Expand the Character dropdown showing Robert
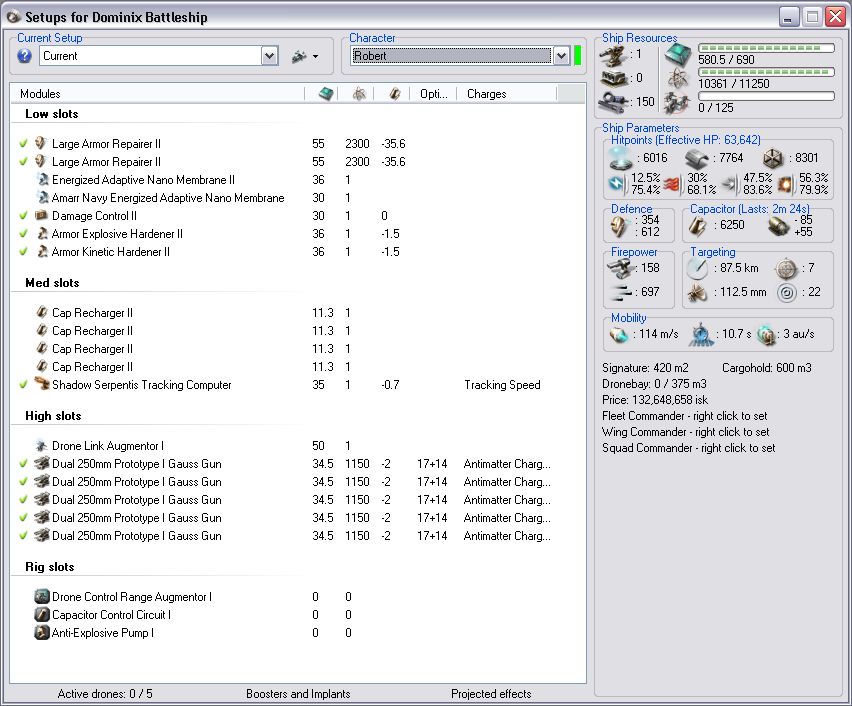852x706 pixels. 561,57
